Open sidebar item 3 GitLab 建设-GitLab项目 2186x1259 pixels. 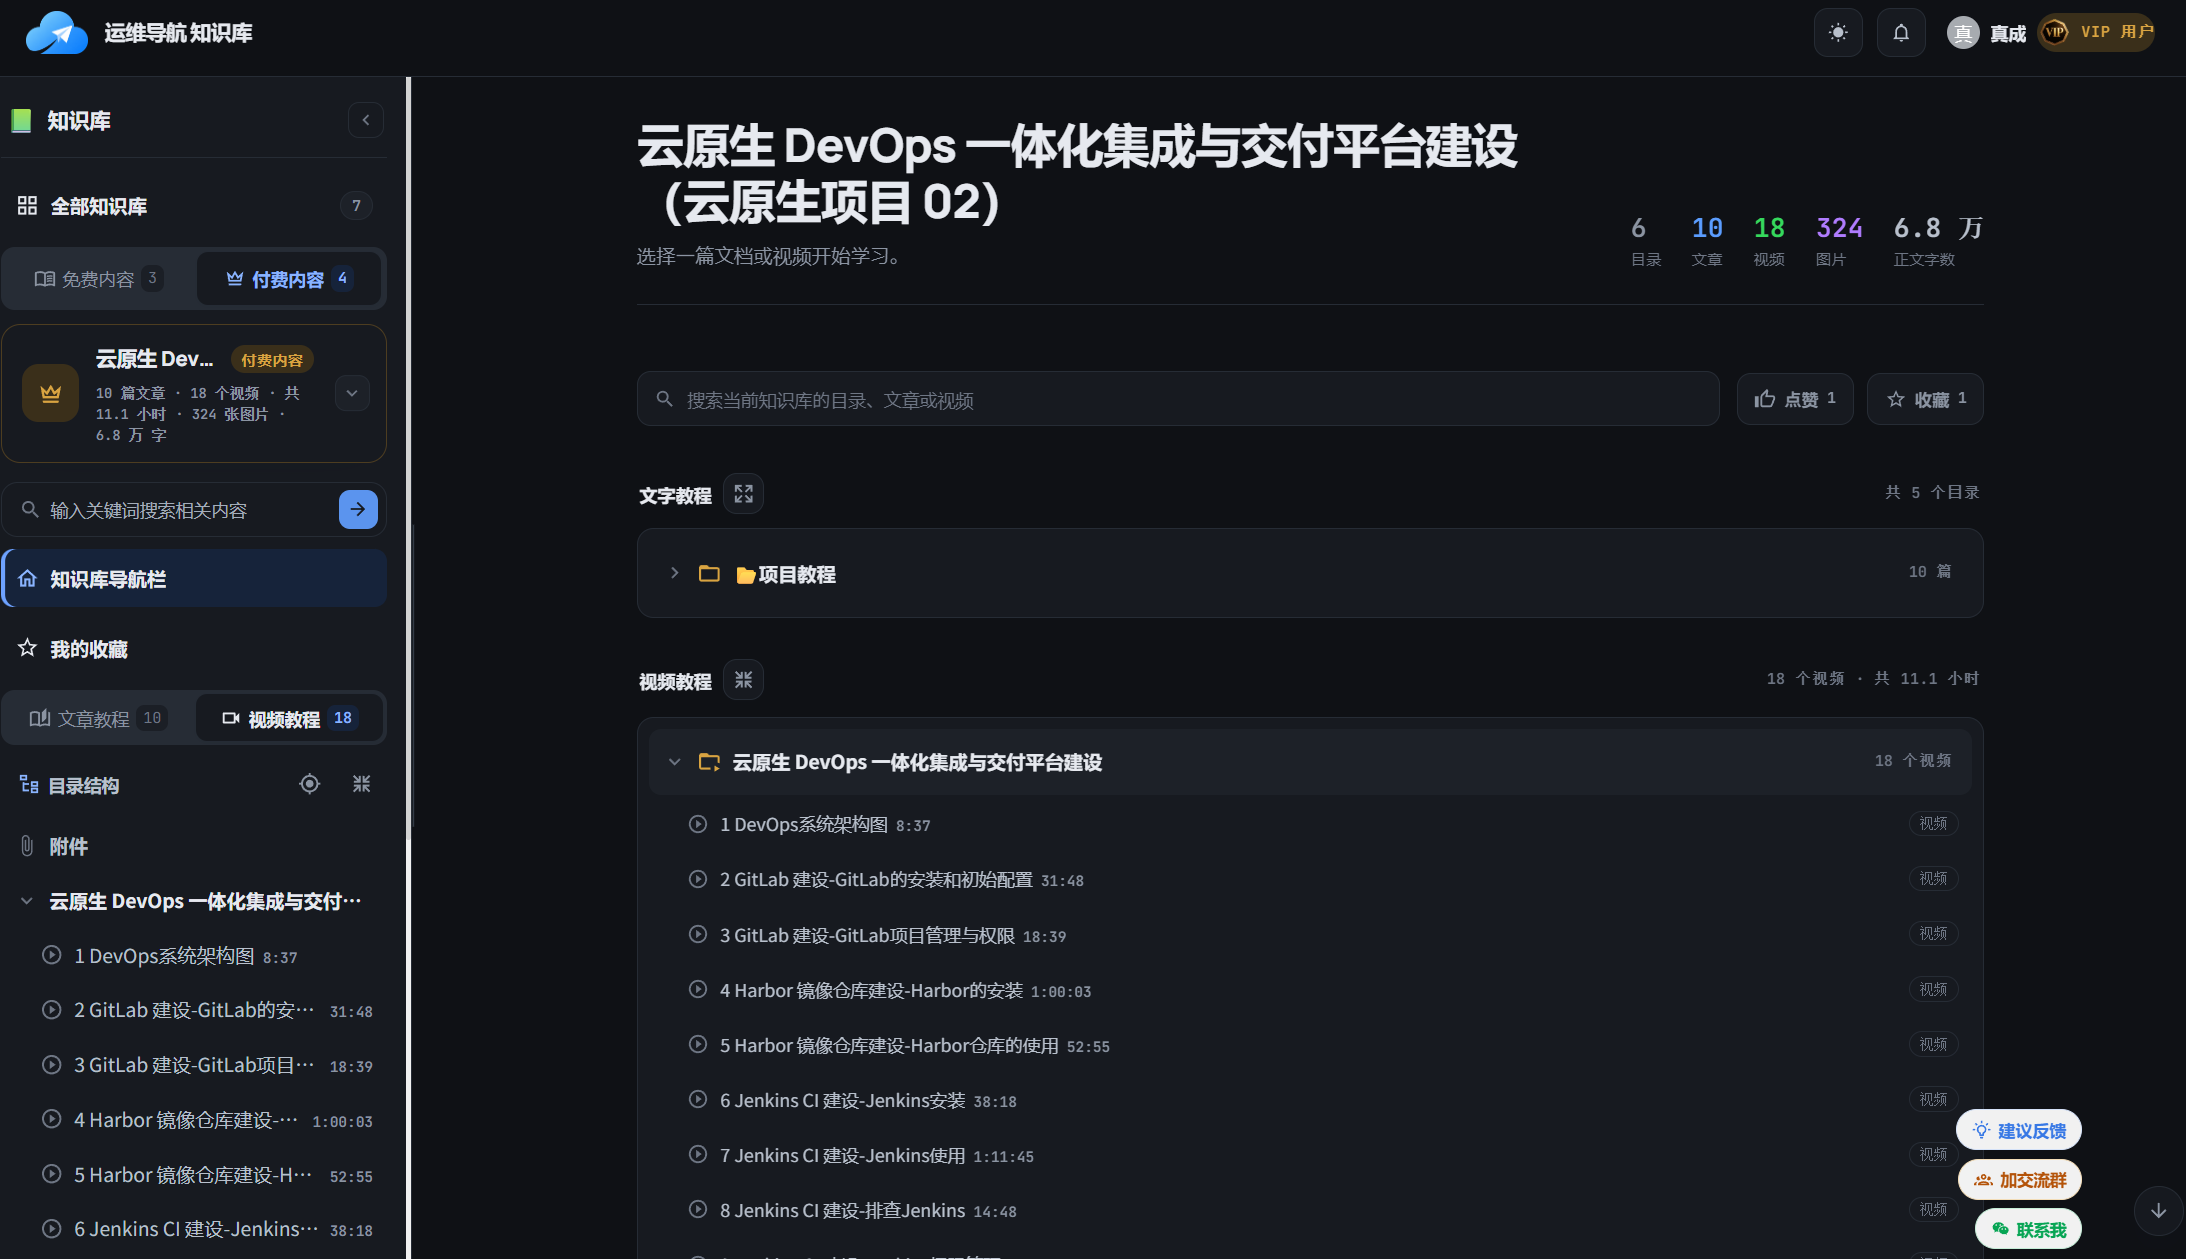194,1066
